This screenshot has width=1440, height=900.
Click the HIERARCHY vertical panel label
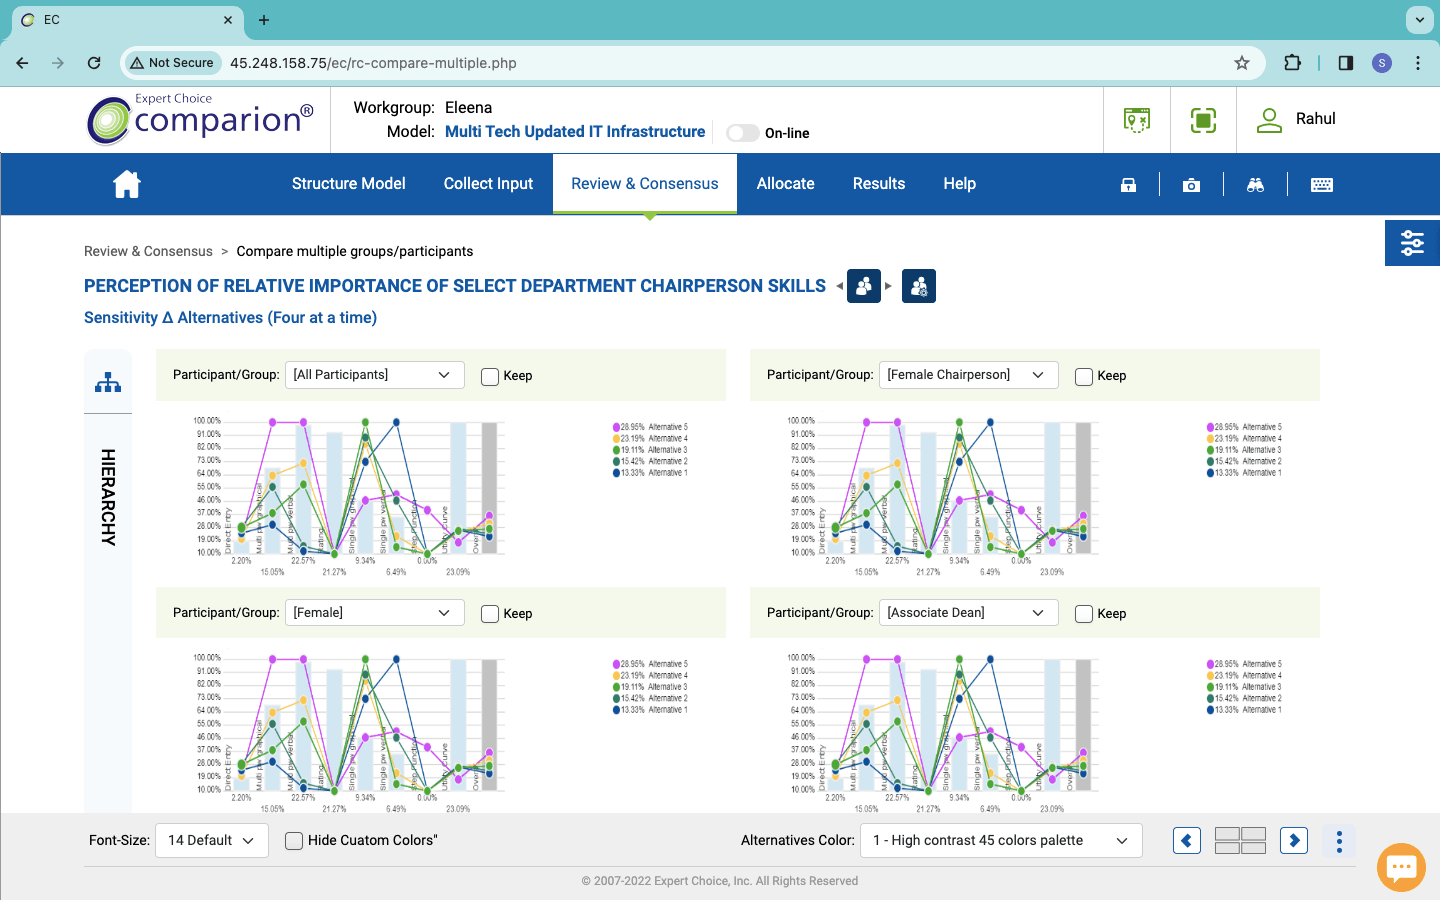108,497
